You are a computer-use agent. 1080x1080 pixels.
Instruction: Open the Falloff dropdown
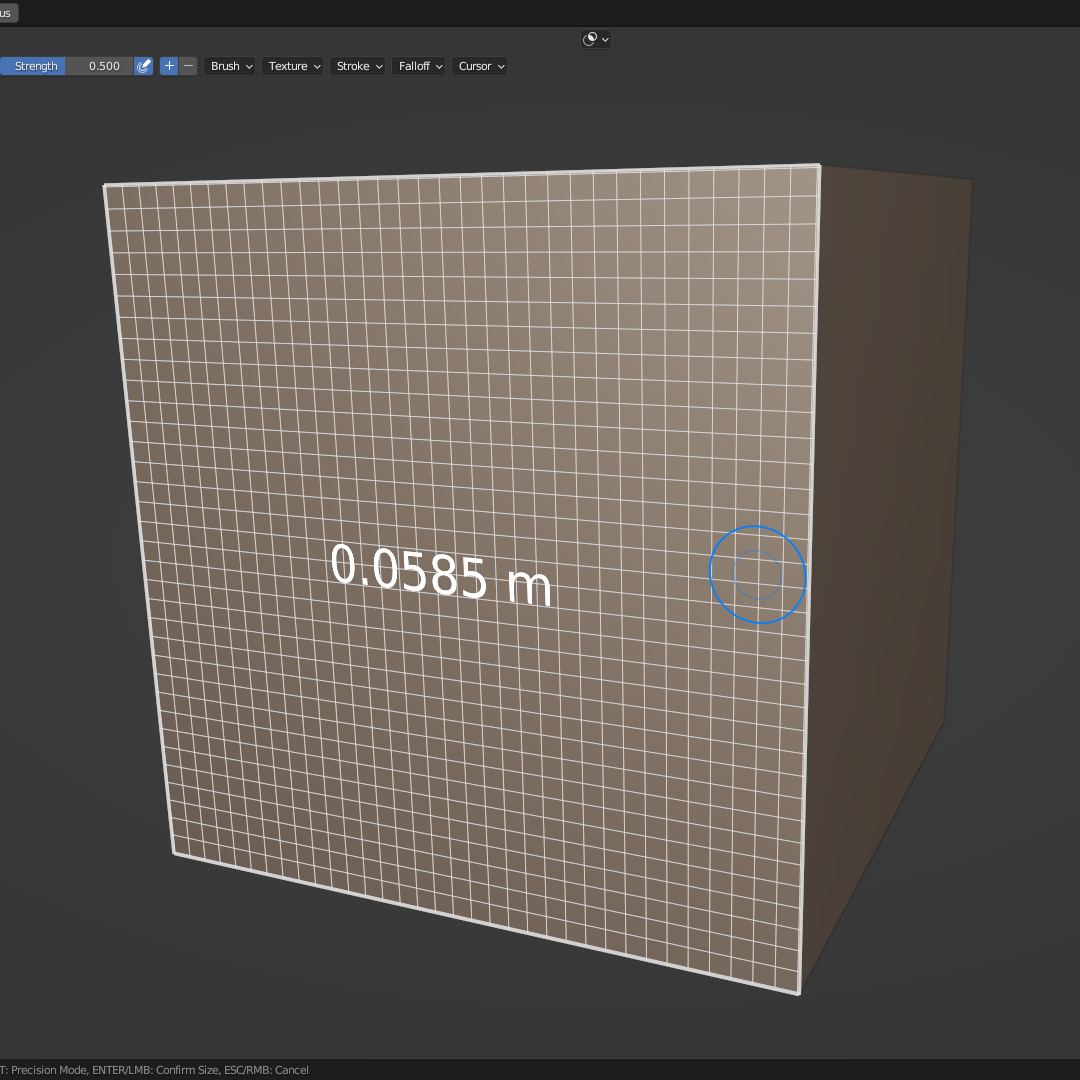[418, 66]
